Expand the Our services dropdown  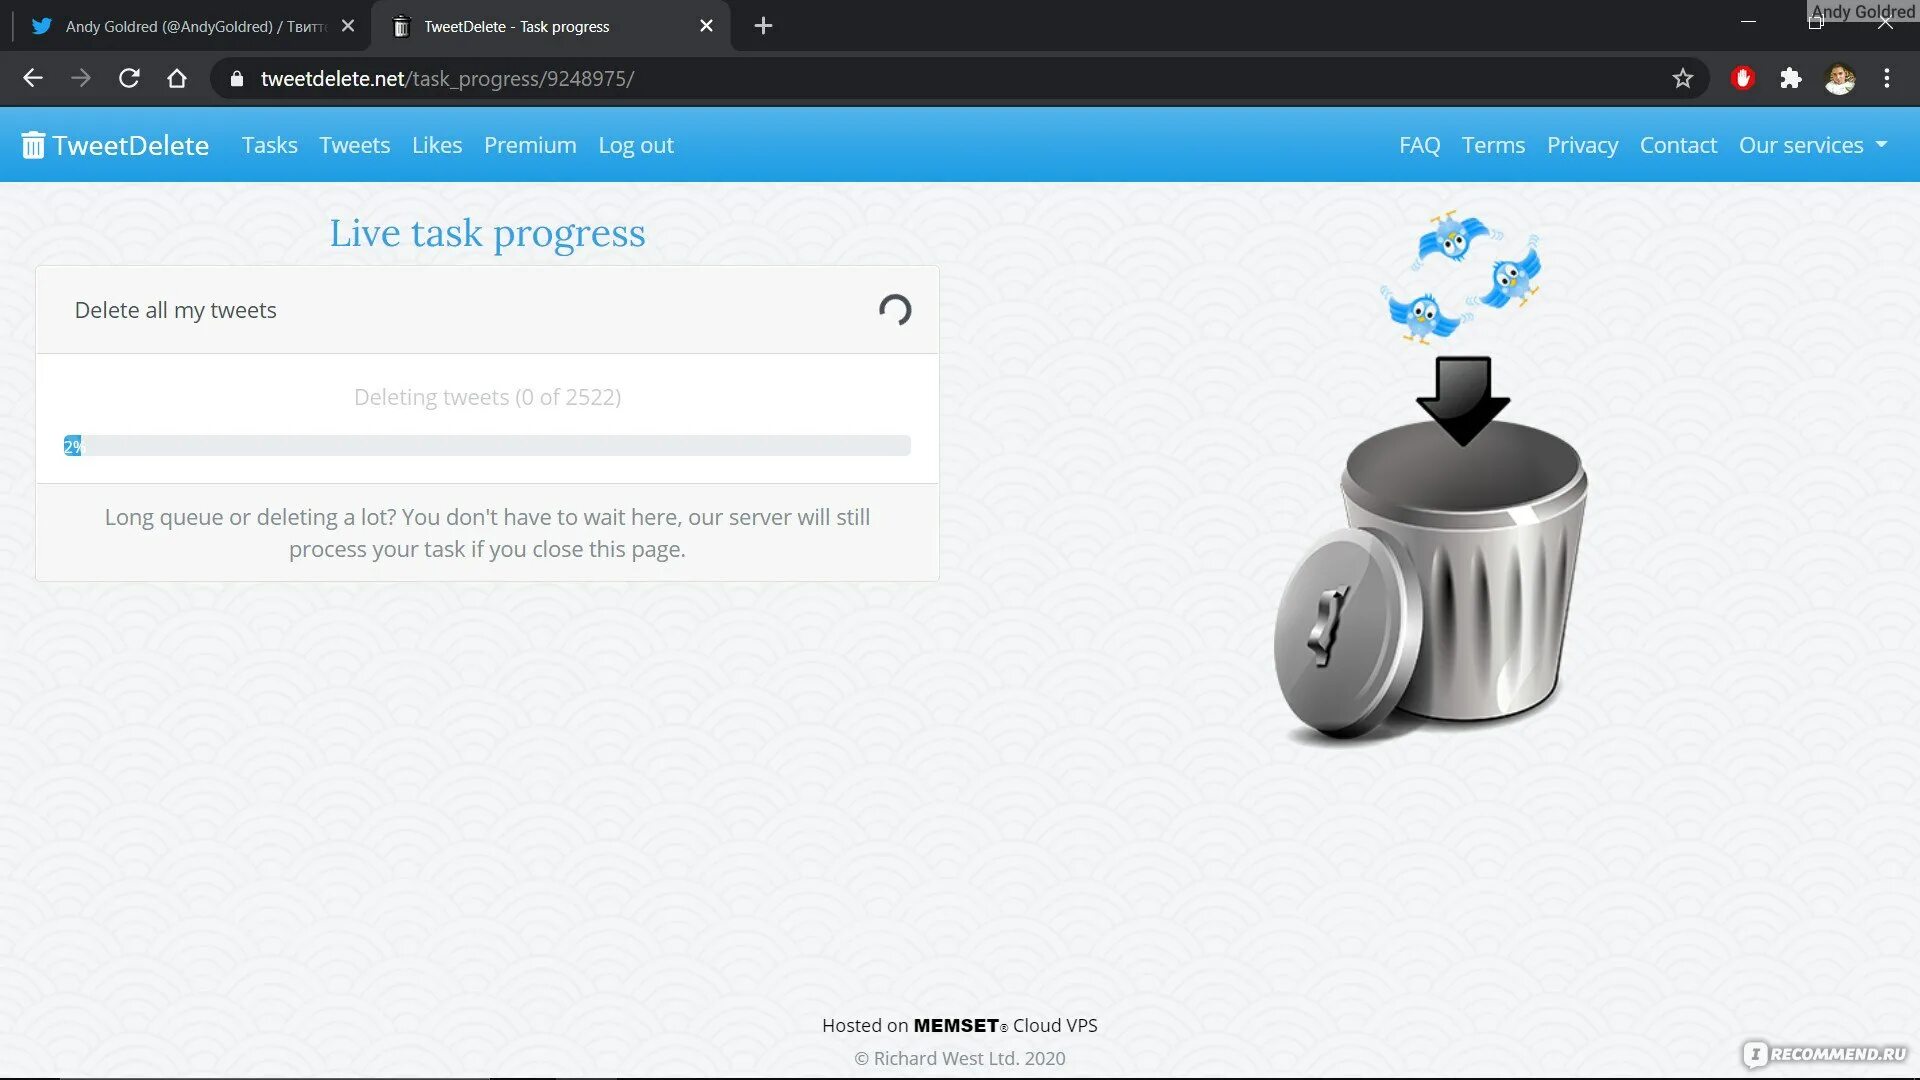tap(1813, 145)
